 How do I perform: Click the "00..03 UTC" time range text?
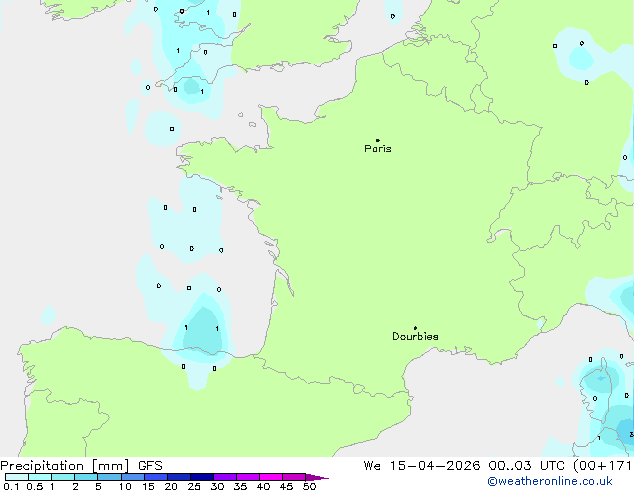(x=526, y=466)
